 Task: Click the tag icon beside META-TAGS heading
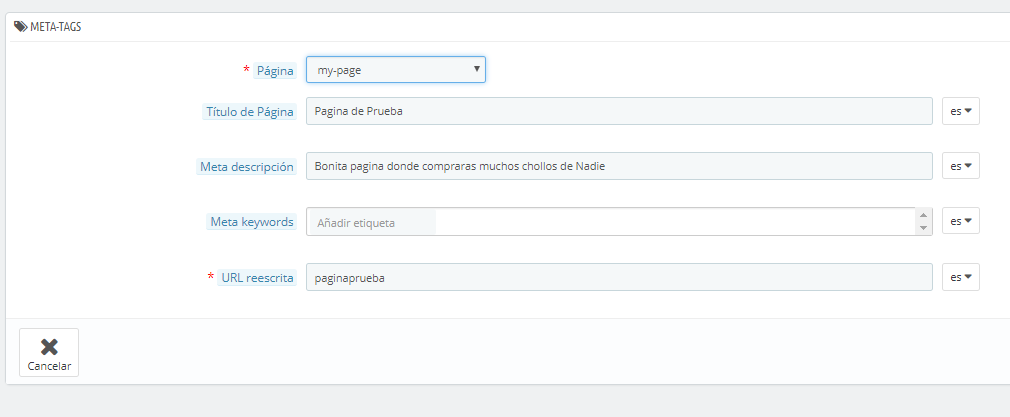(x=20, y=27)
